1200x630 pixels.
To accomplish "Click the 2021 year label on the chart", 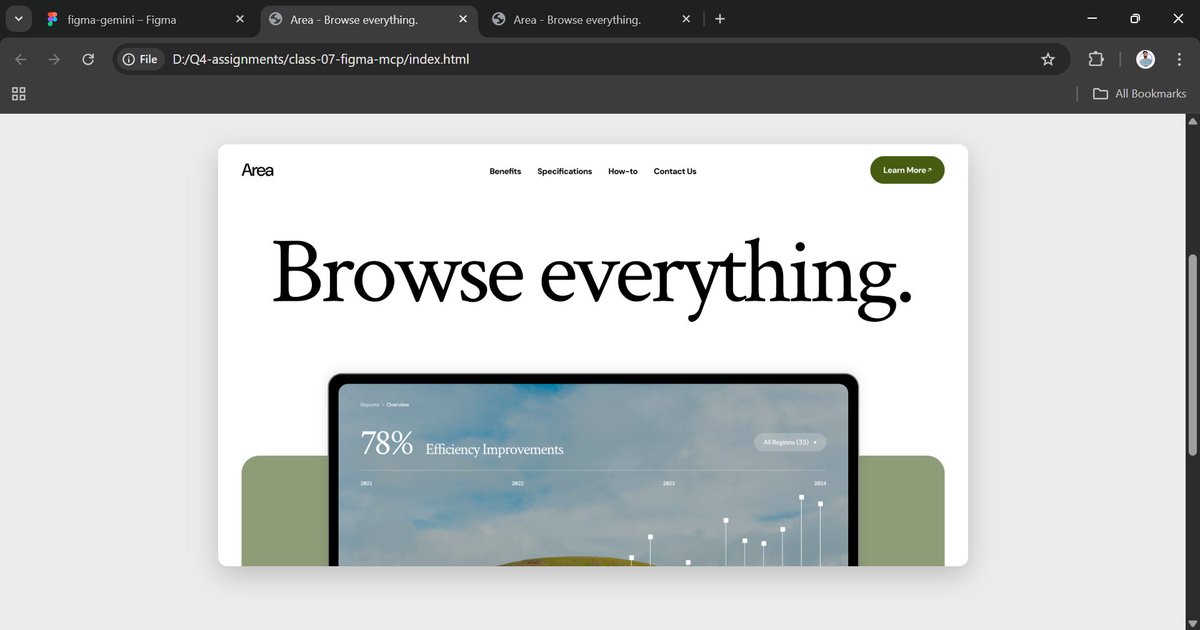I will point(366,483).
